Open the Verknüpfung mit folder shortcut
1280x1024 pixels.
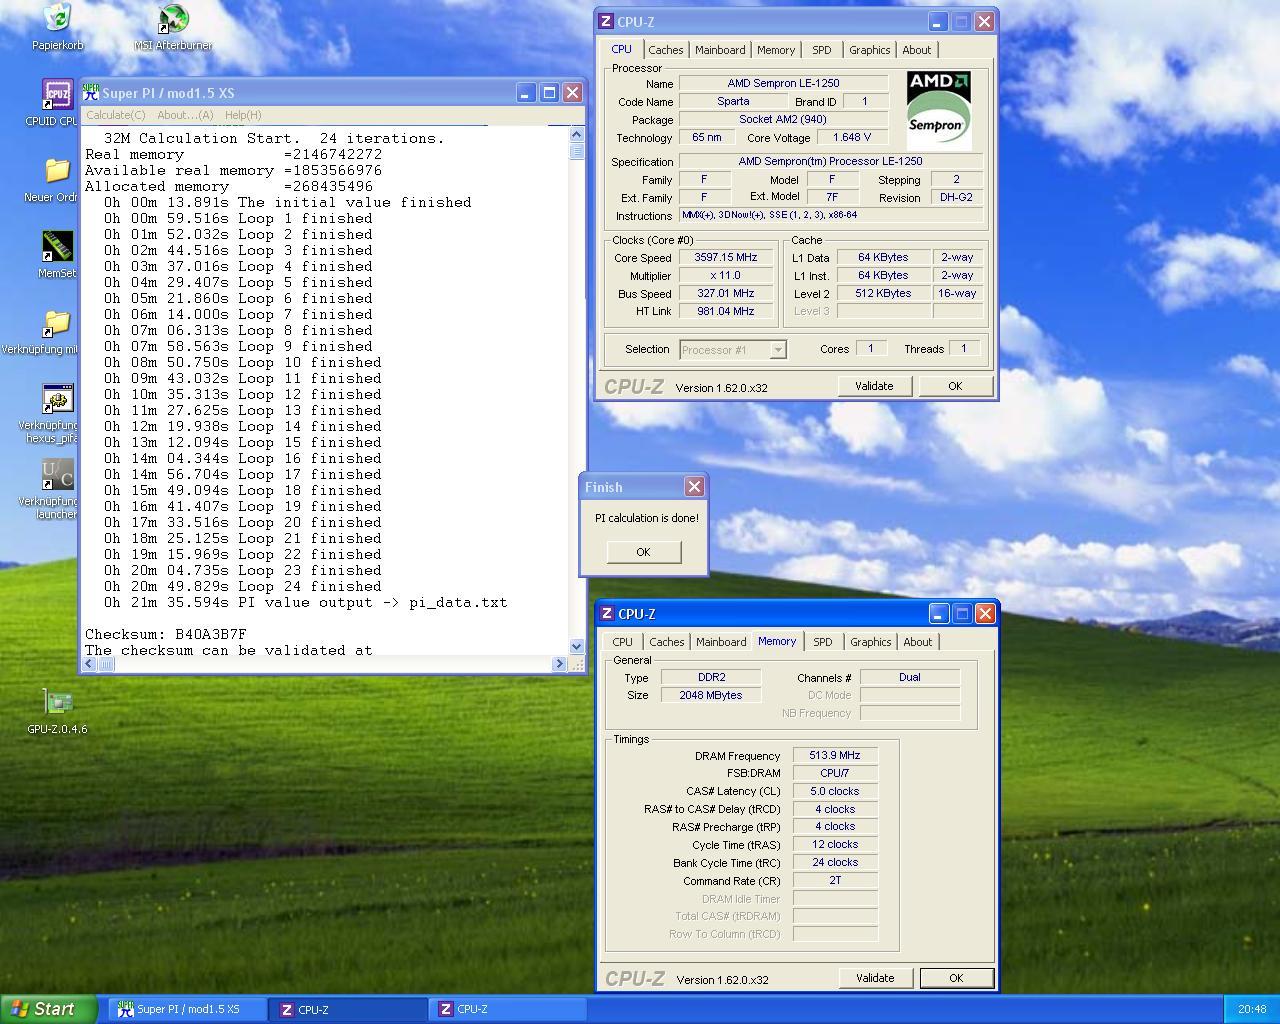point(57,323)
